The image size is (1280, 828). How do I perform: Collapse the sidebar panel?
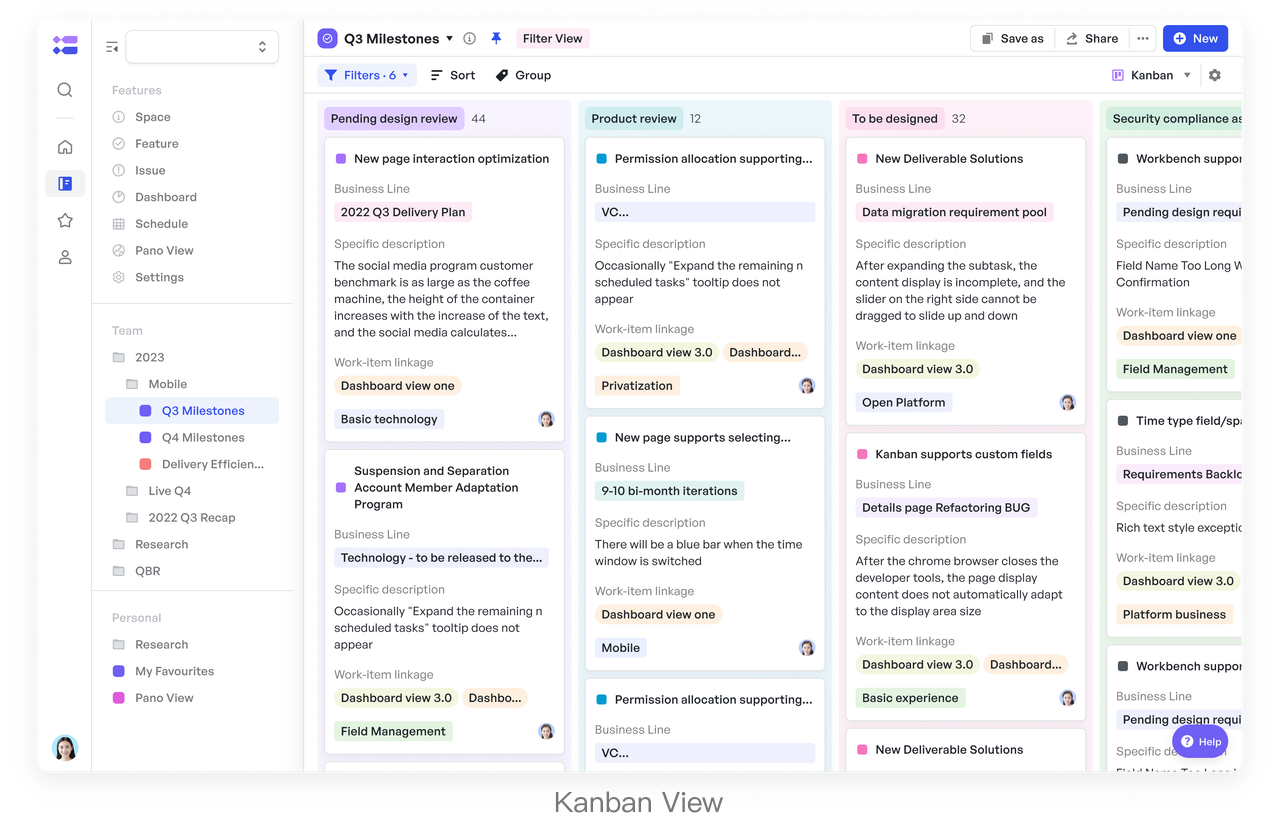[x=111, y=46]
